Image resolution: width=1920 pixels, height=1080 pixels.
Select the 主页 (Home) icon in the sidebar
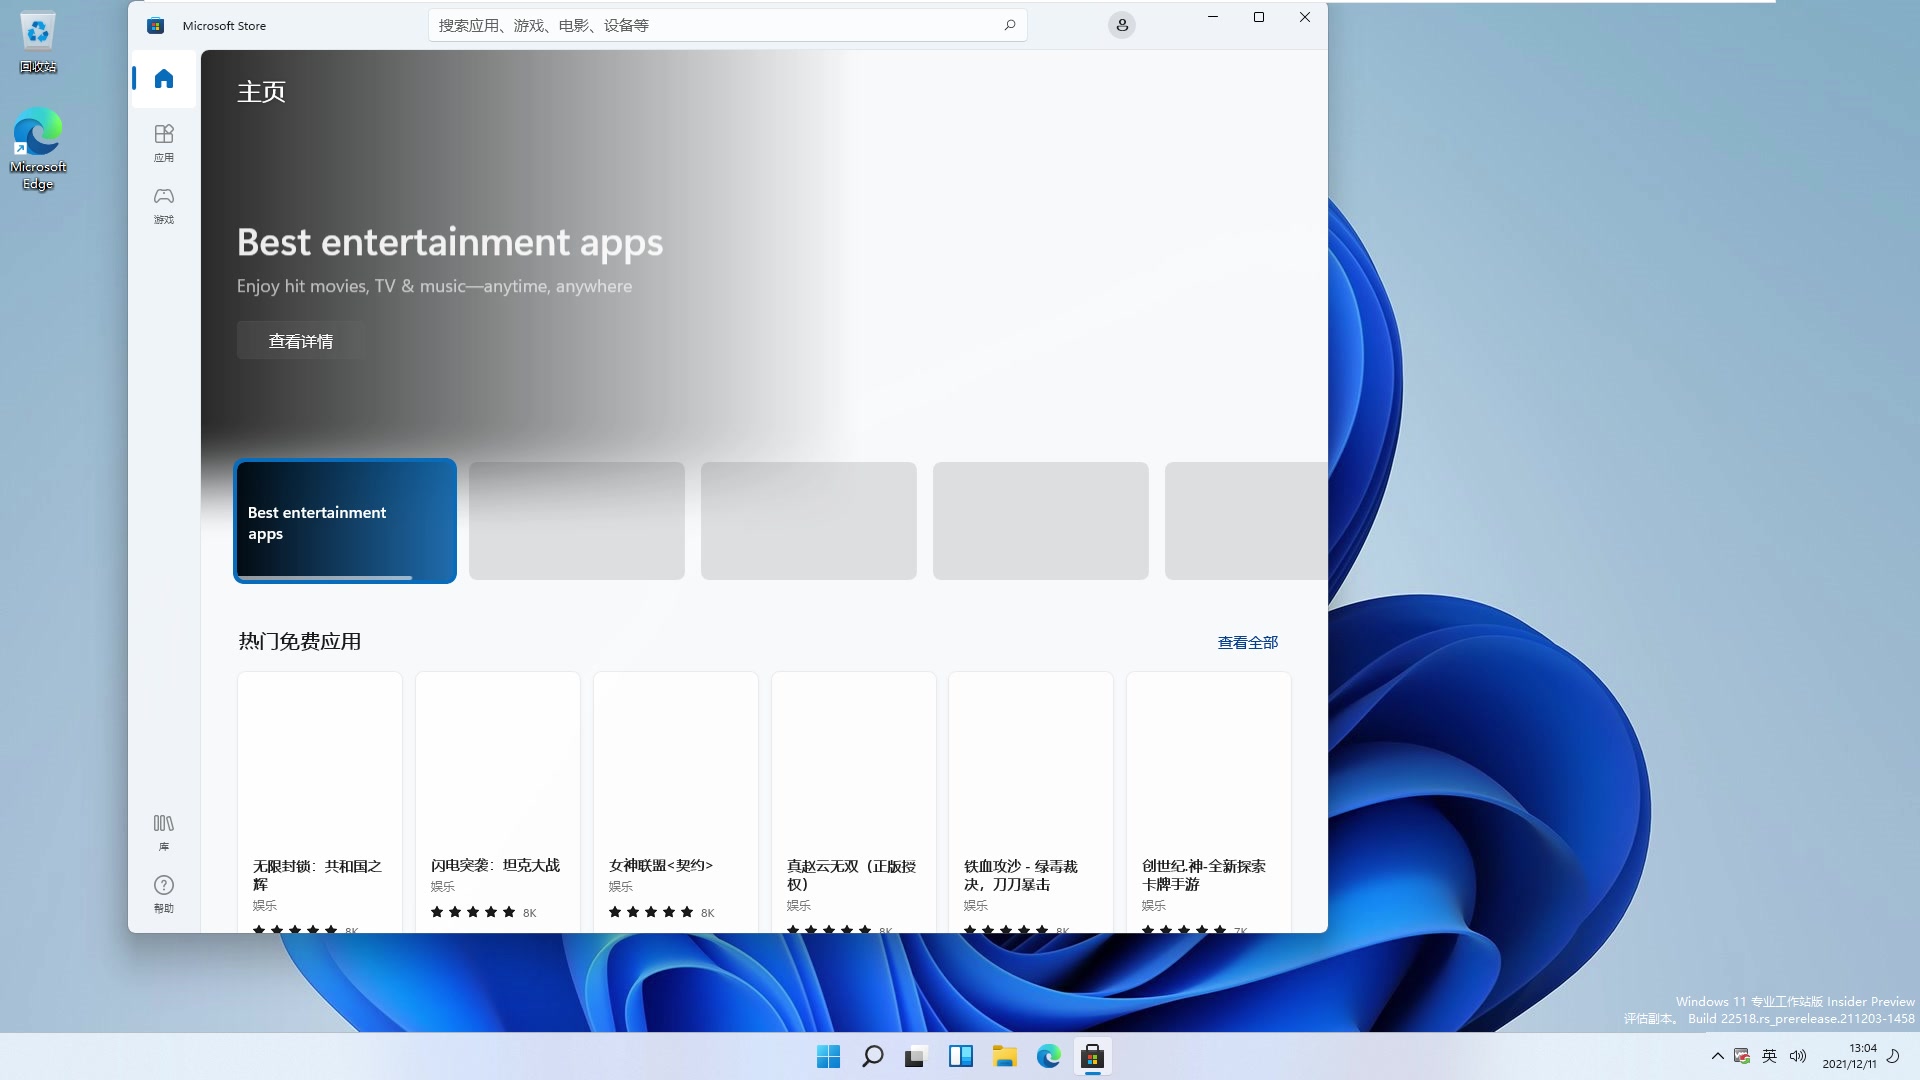163,78
